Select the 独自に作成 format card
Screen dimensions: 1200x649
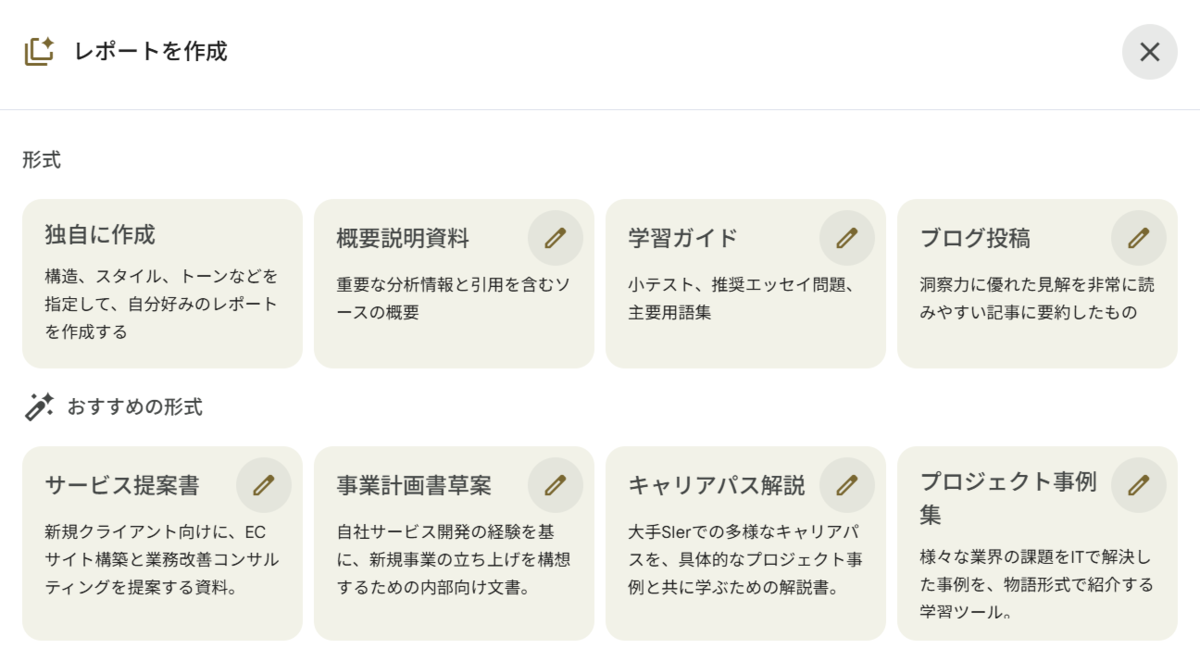tap(162, 284)
